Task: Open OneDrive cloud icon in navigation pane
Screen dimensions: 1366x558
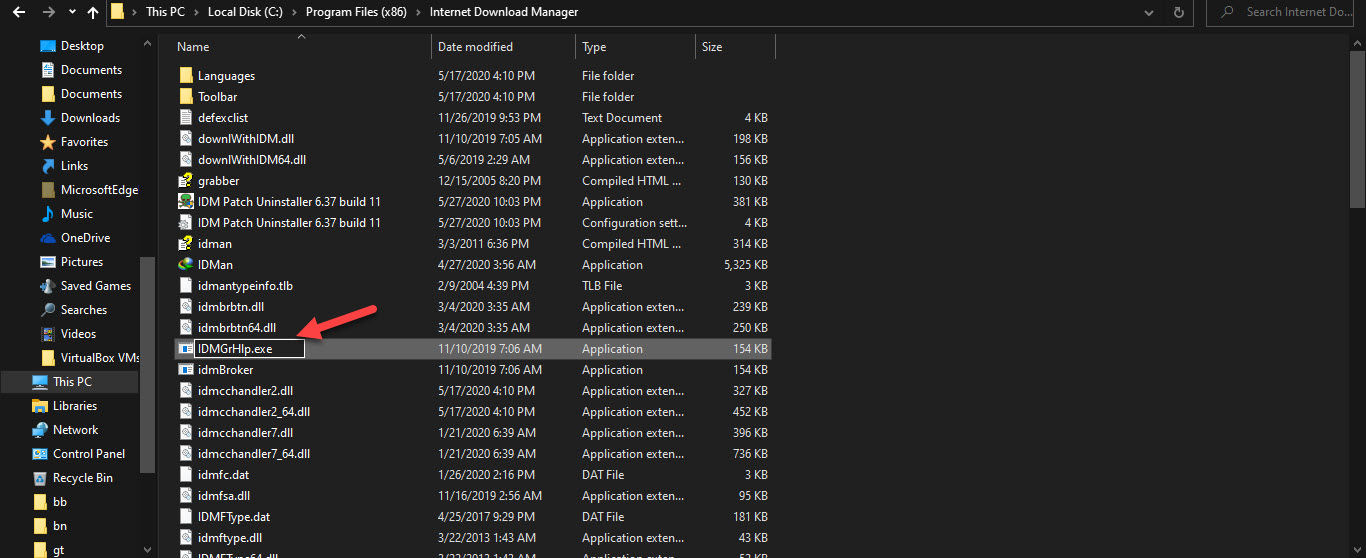Action: (47, 238)
